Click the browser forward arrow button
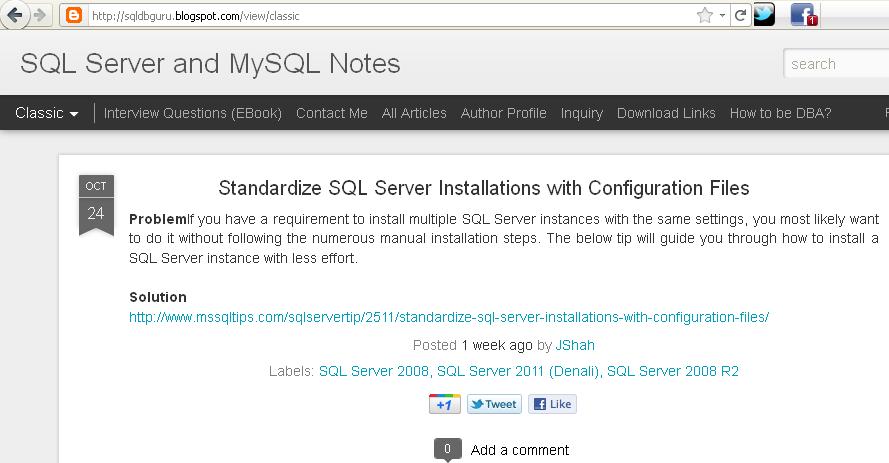889x463 pixels. [x=39, y=15]
